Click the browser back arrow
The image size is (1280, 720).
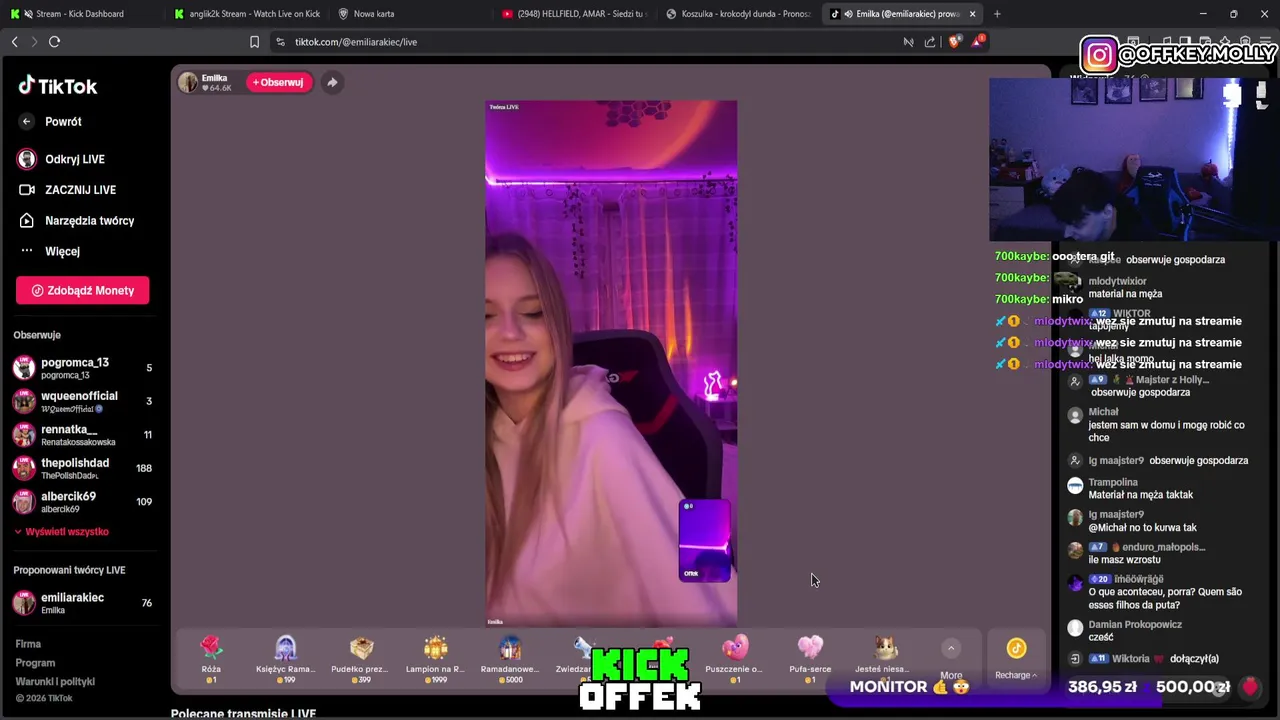pyautogui.click(x=14, y=42)
